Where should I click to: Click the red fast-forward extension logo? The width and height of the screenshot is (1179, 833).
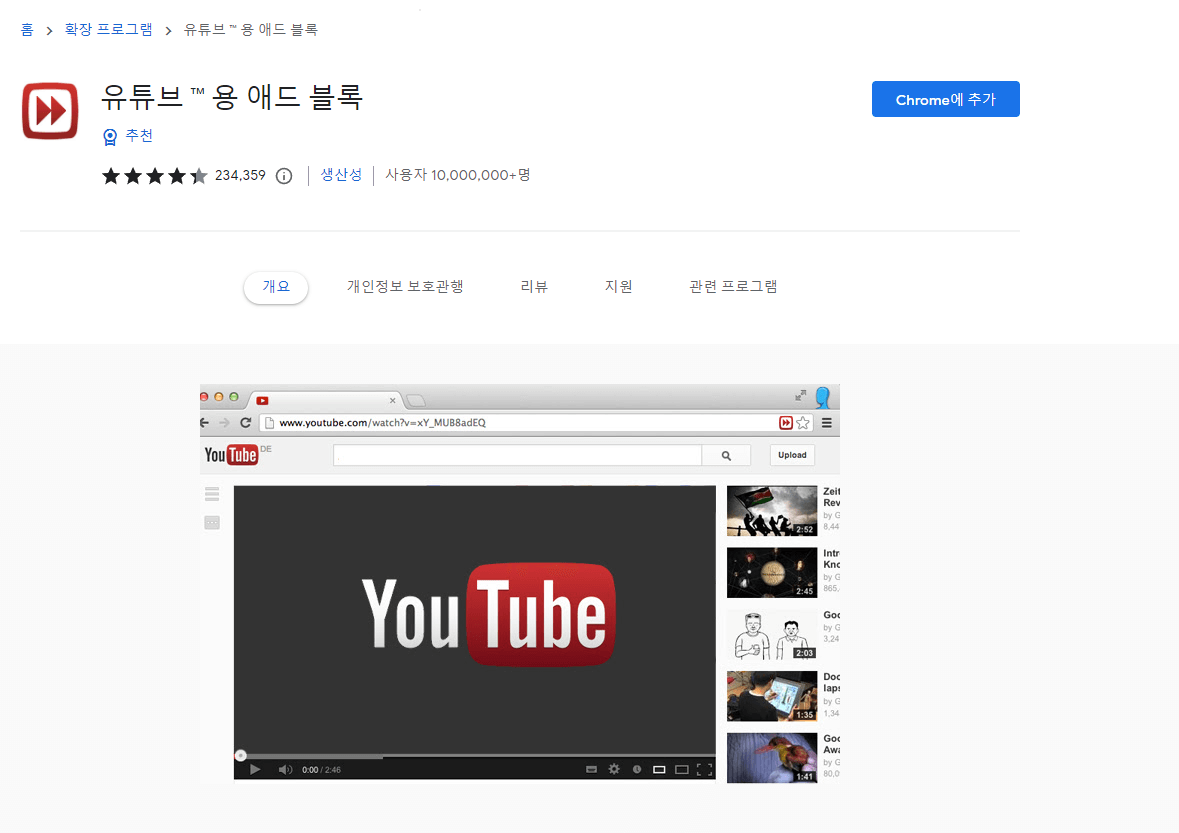pos(49,111)
